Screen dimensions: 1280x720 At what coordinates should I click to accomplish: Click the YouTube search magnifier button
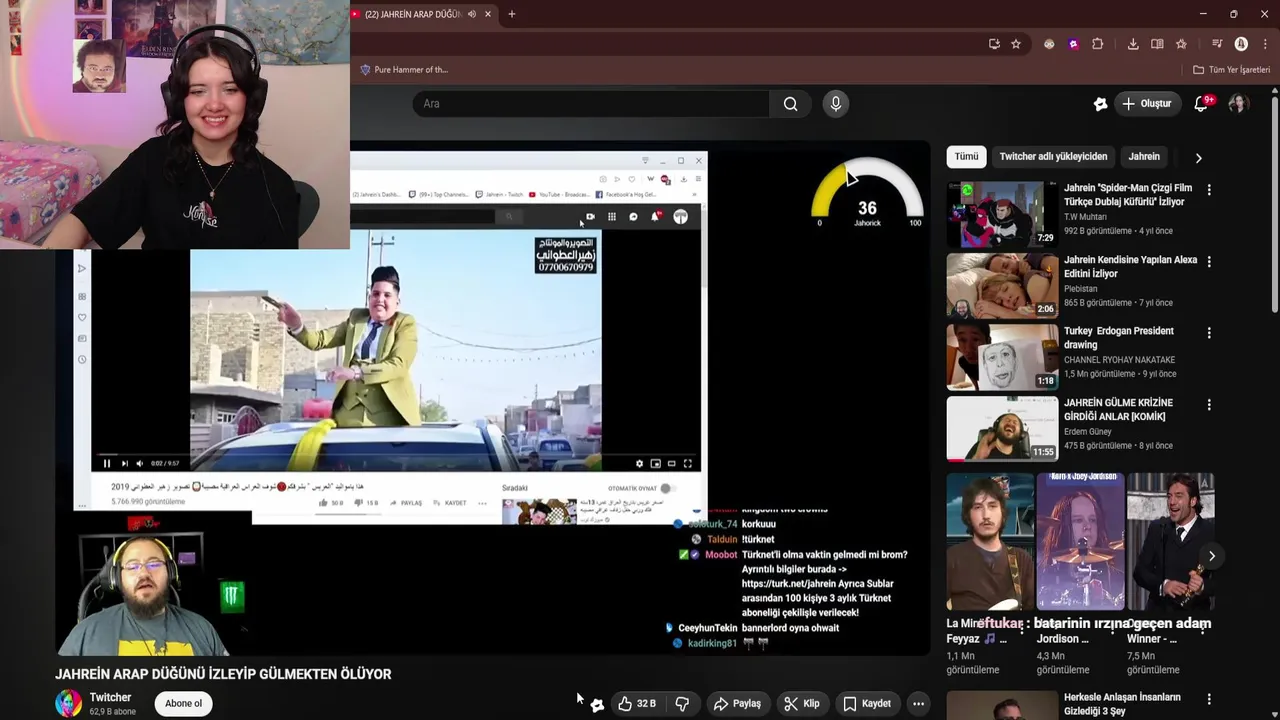[x=790, y=104]
